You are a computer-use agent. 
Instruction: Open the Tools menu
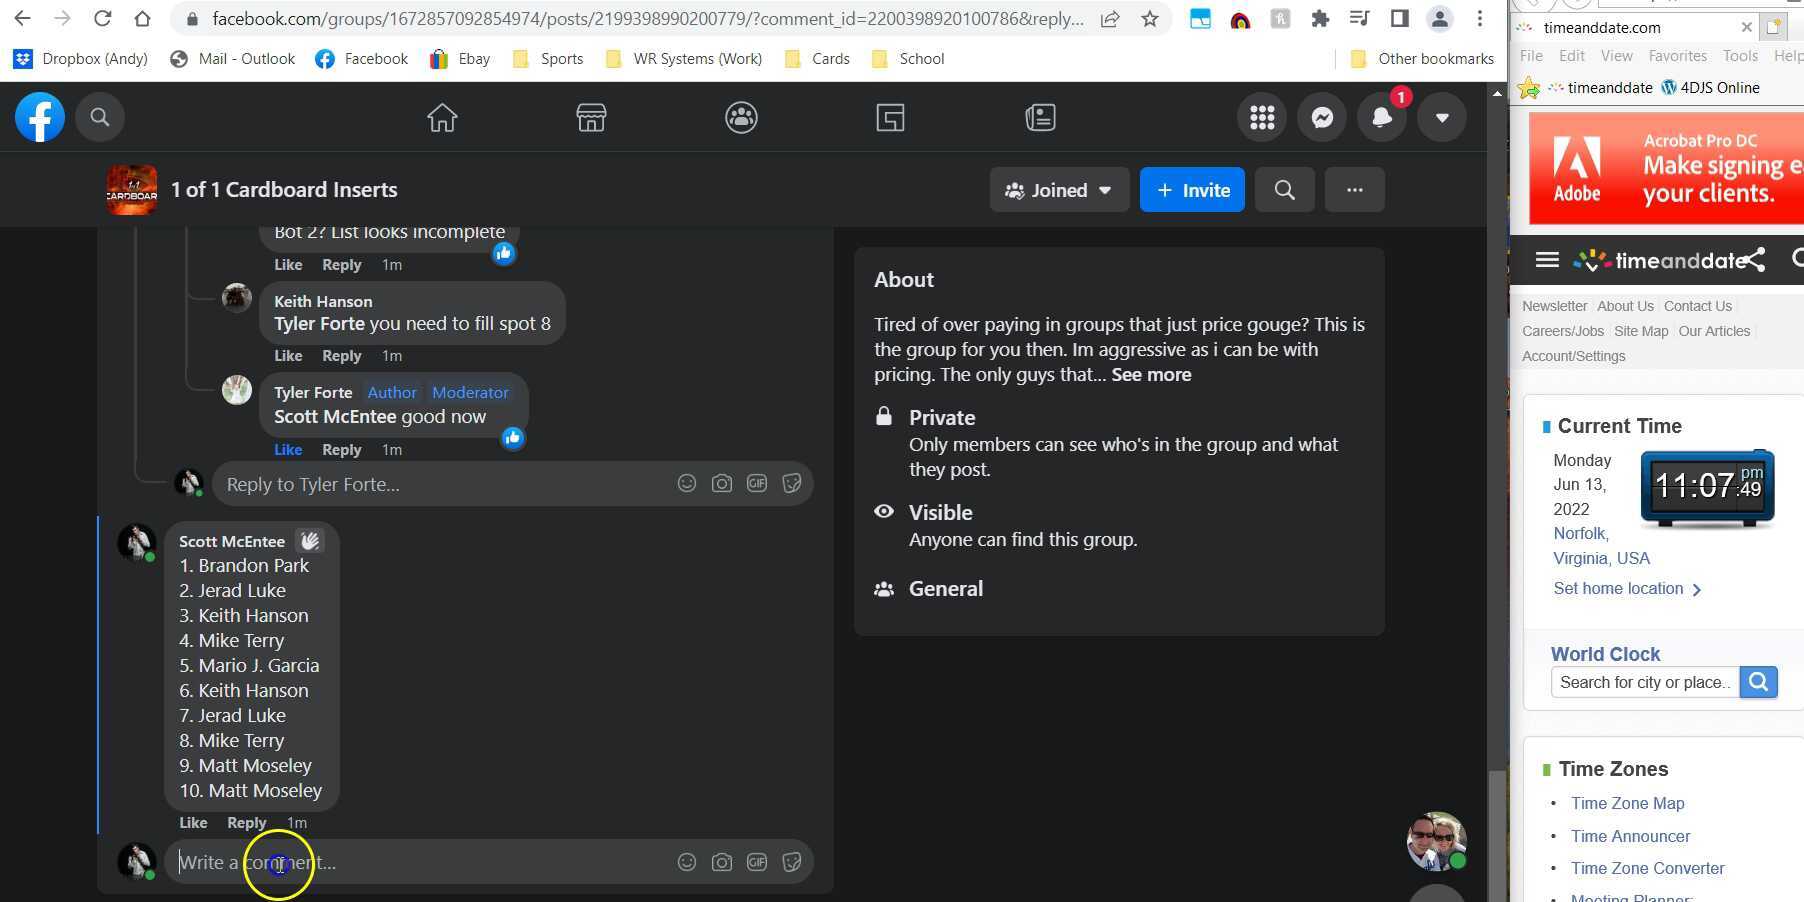coord(1739,56)
